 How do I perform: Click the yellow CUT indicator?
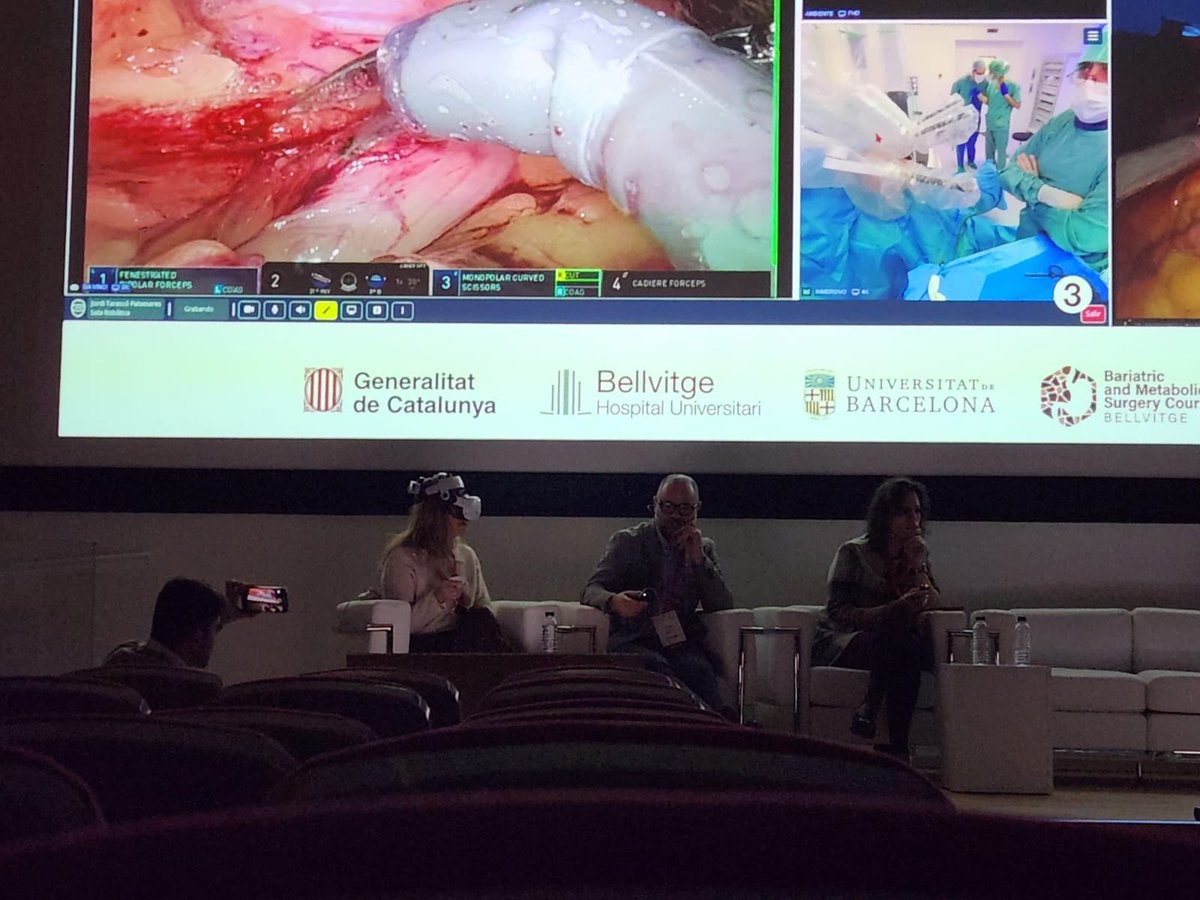pos(578,275)
